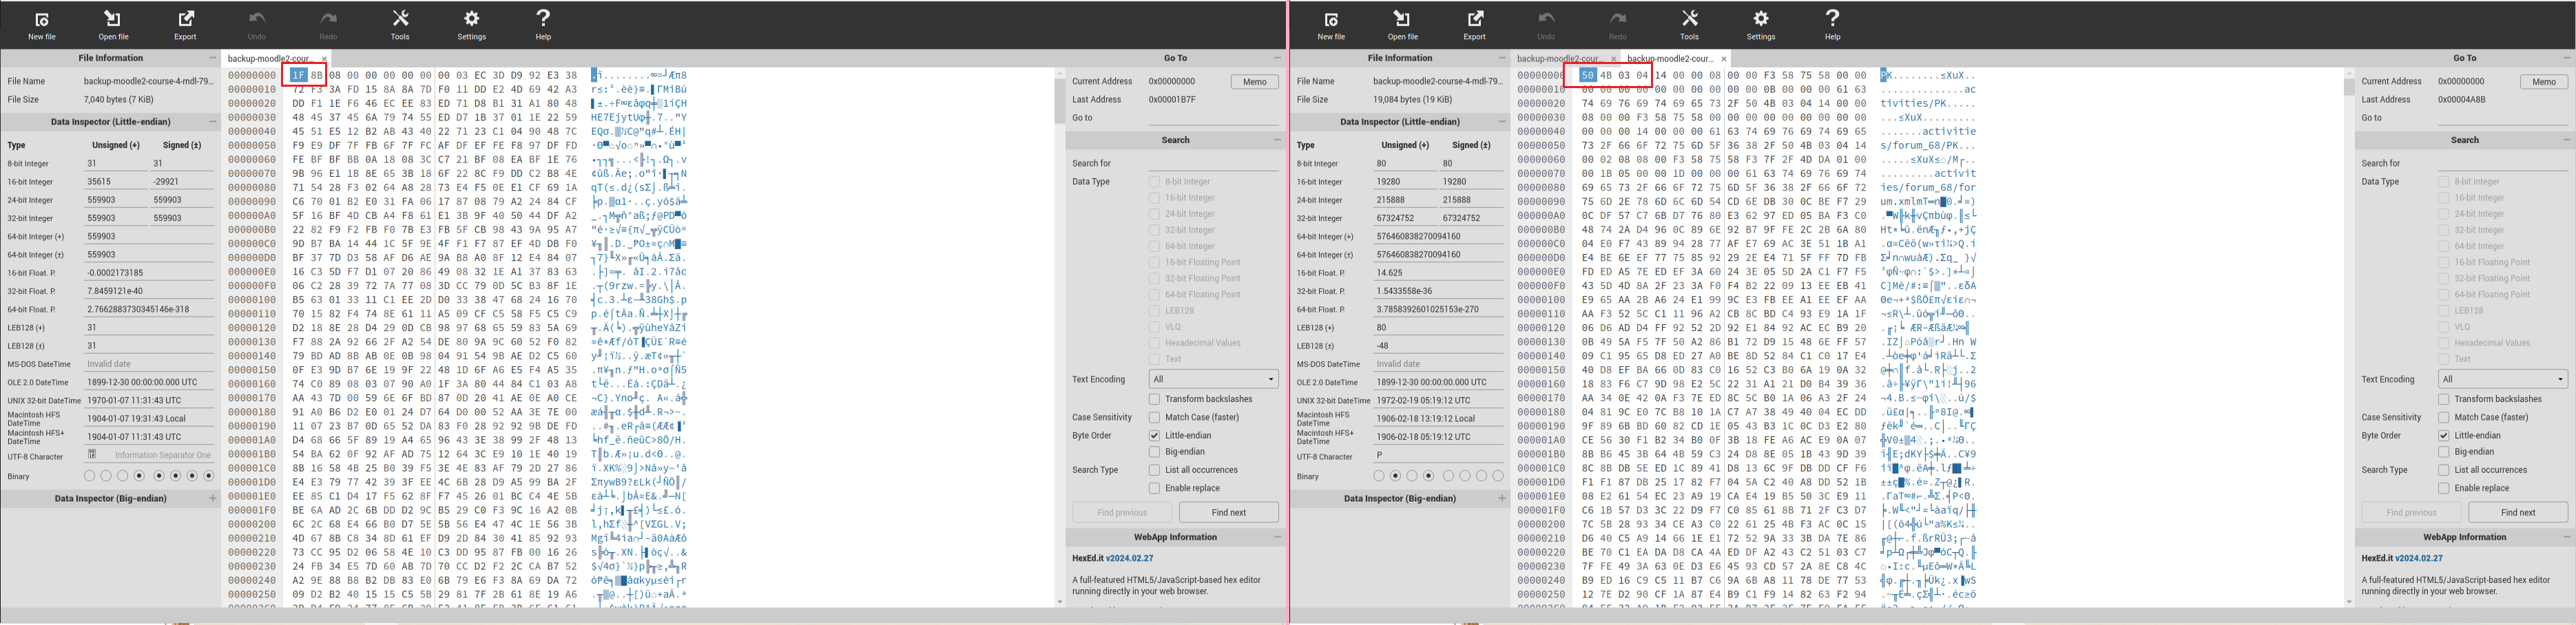This screenshot has height=625, width=2576.
Task: Enable Transform backslashes in left window
Action: 1154,399
